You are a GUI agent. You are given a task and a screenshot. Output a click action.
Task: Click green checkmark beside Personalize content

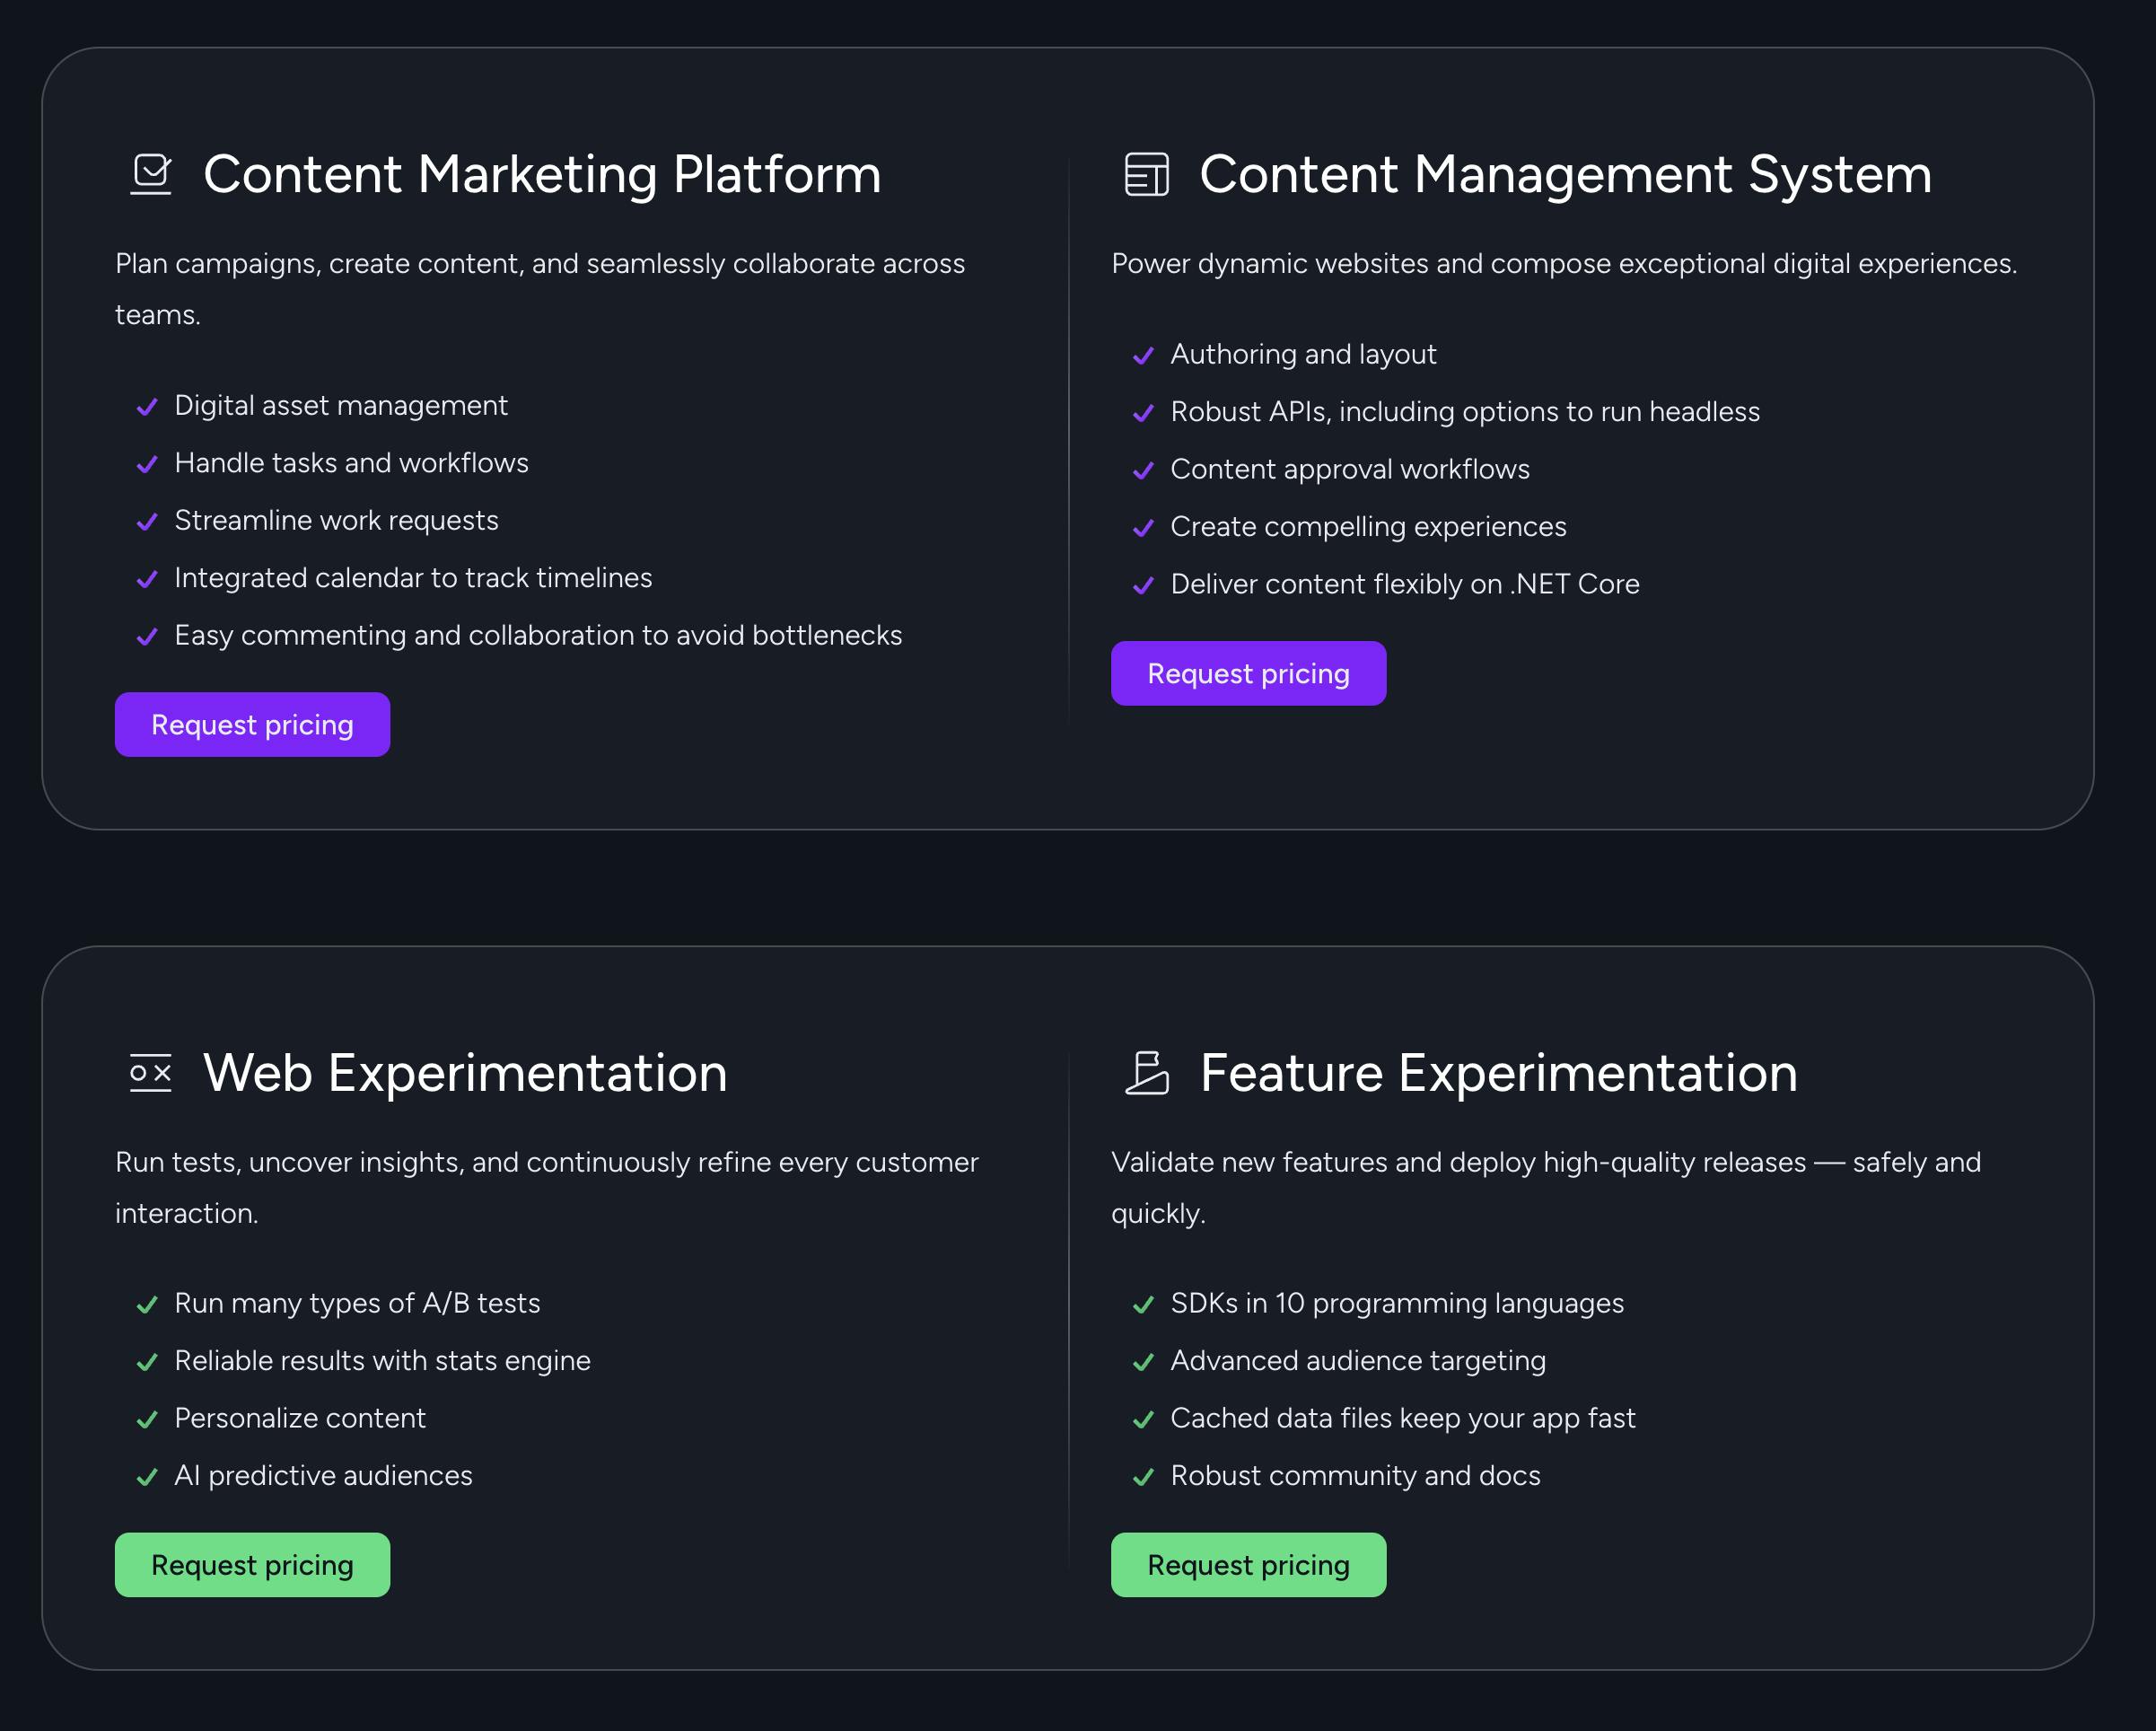pyautogui.click(x=147, y=1420)
